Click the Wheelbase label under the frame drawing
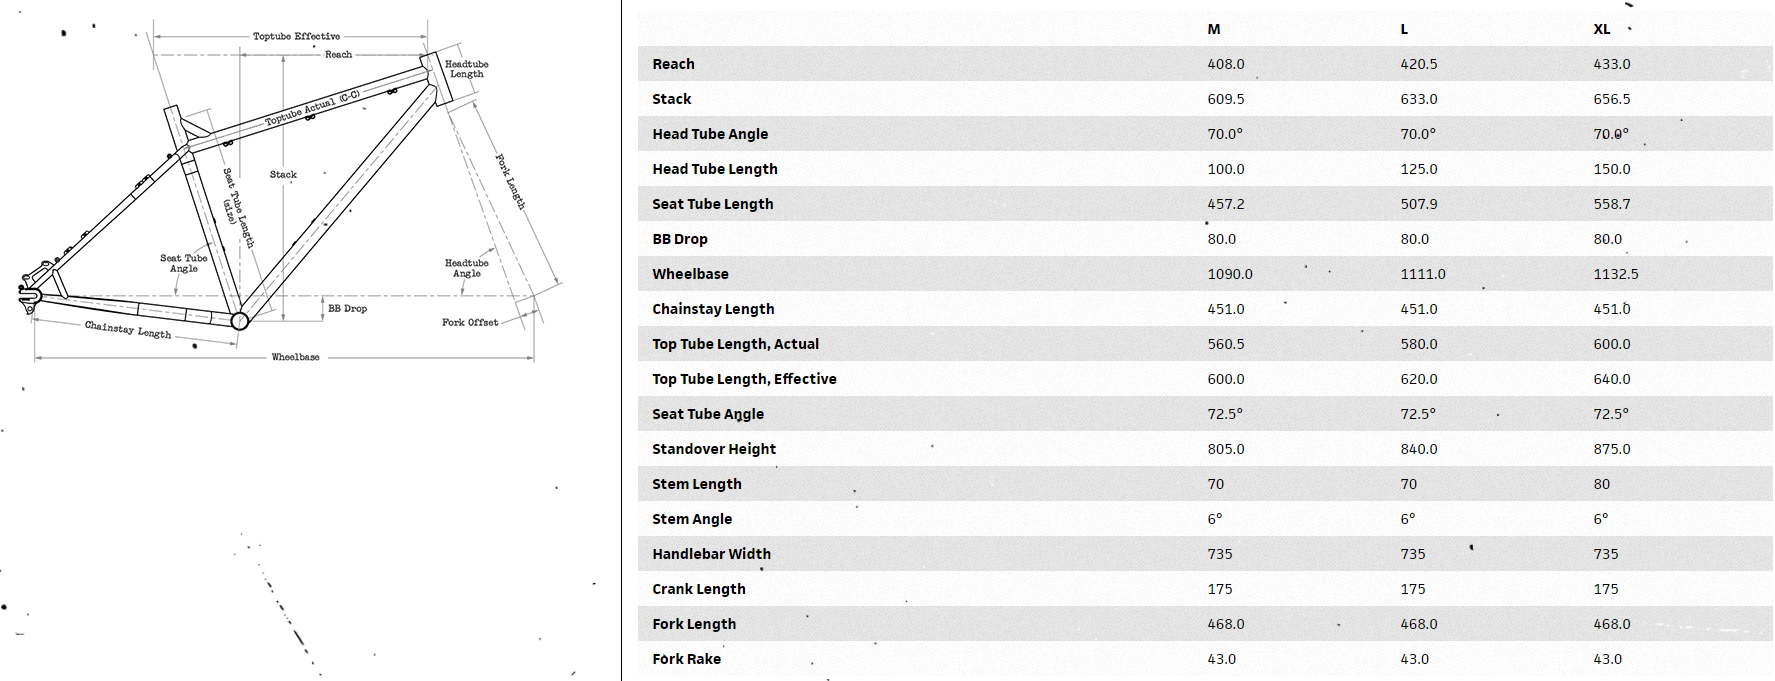The width and height of the screenshot is (1775, 681). [296, 357]
